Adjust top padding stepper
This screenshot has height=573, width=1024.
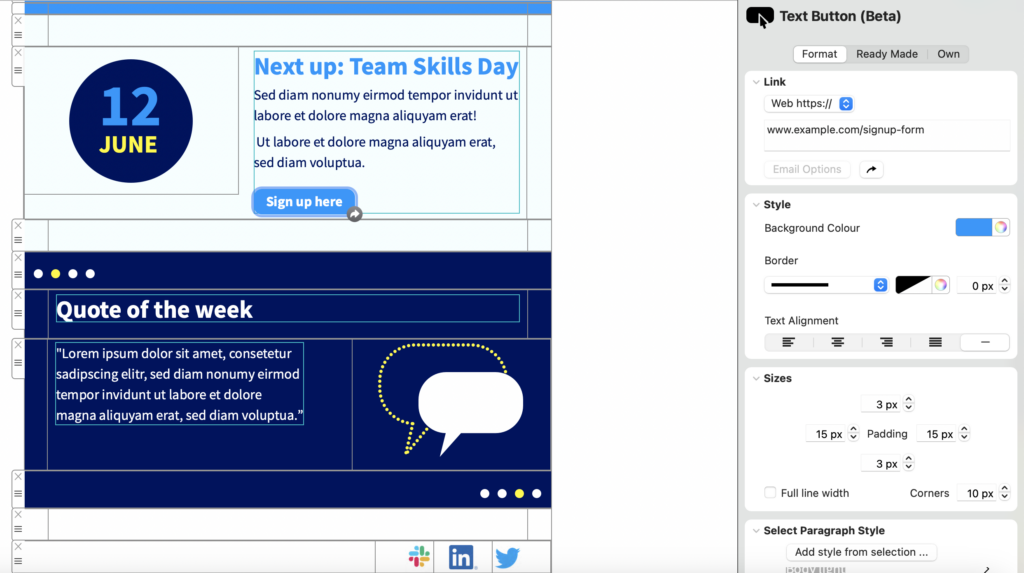pyautogui.click(x=908, y=404)
